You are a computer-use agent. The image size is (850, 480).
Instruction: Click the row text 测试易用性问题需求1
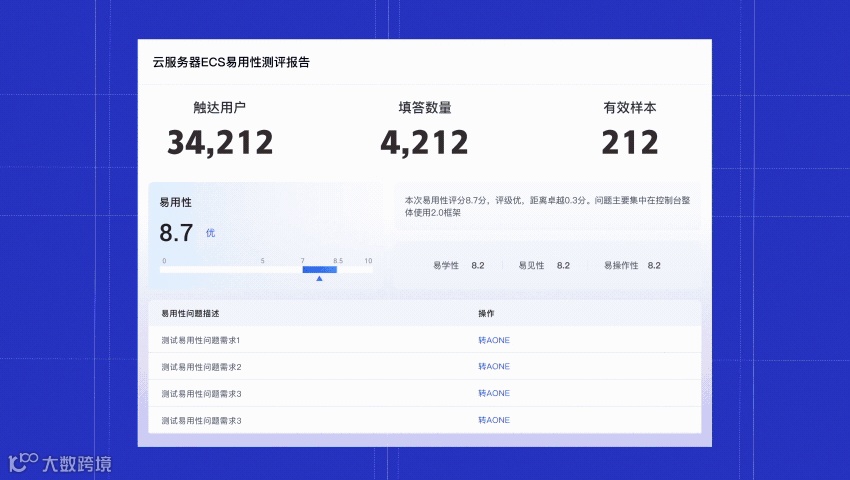click(x=201, y=340)
